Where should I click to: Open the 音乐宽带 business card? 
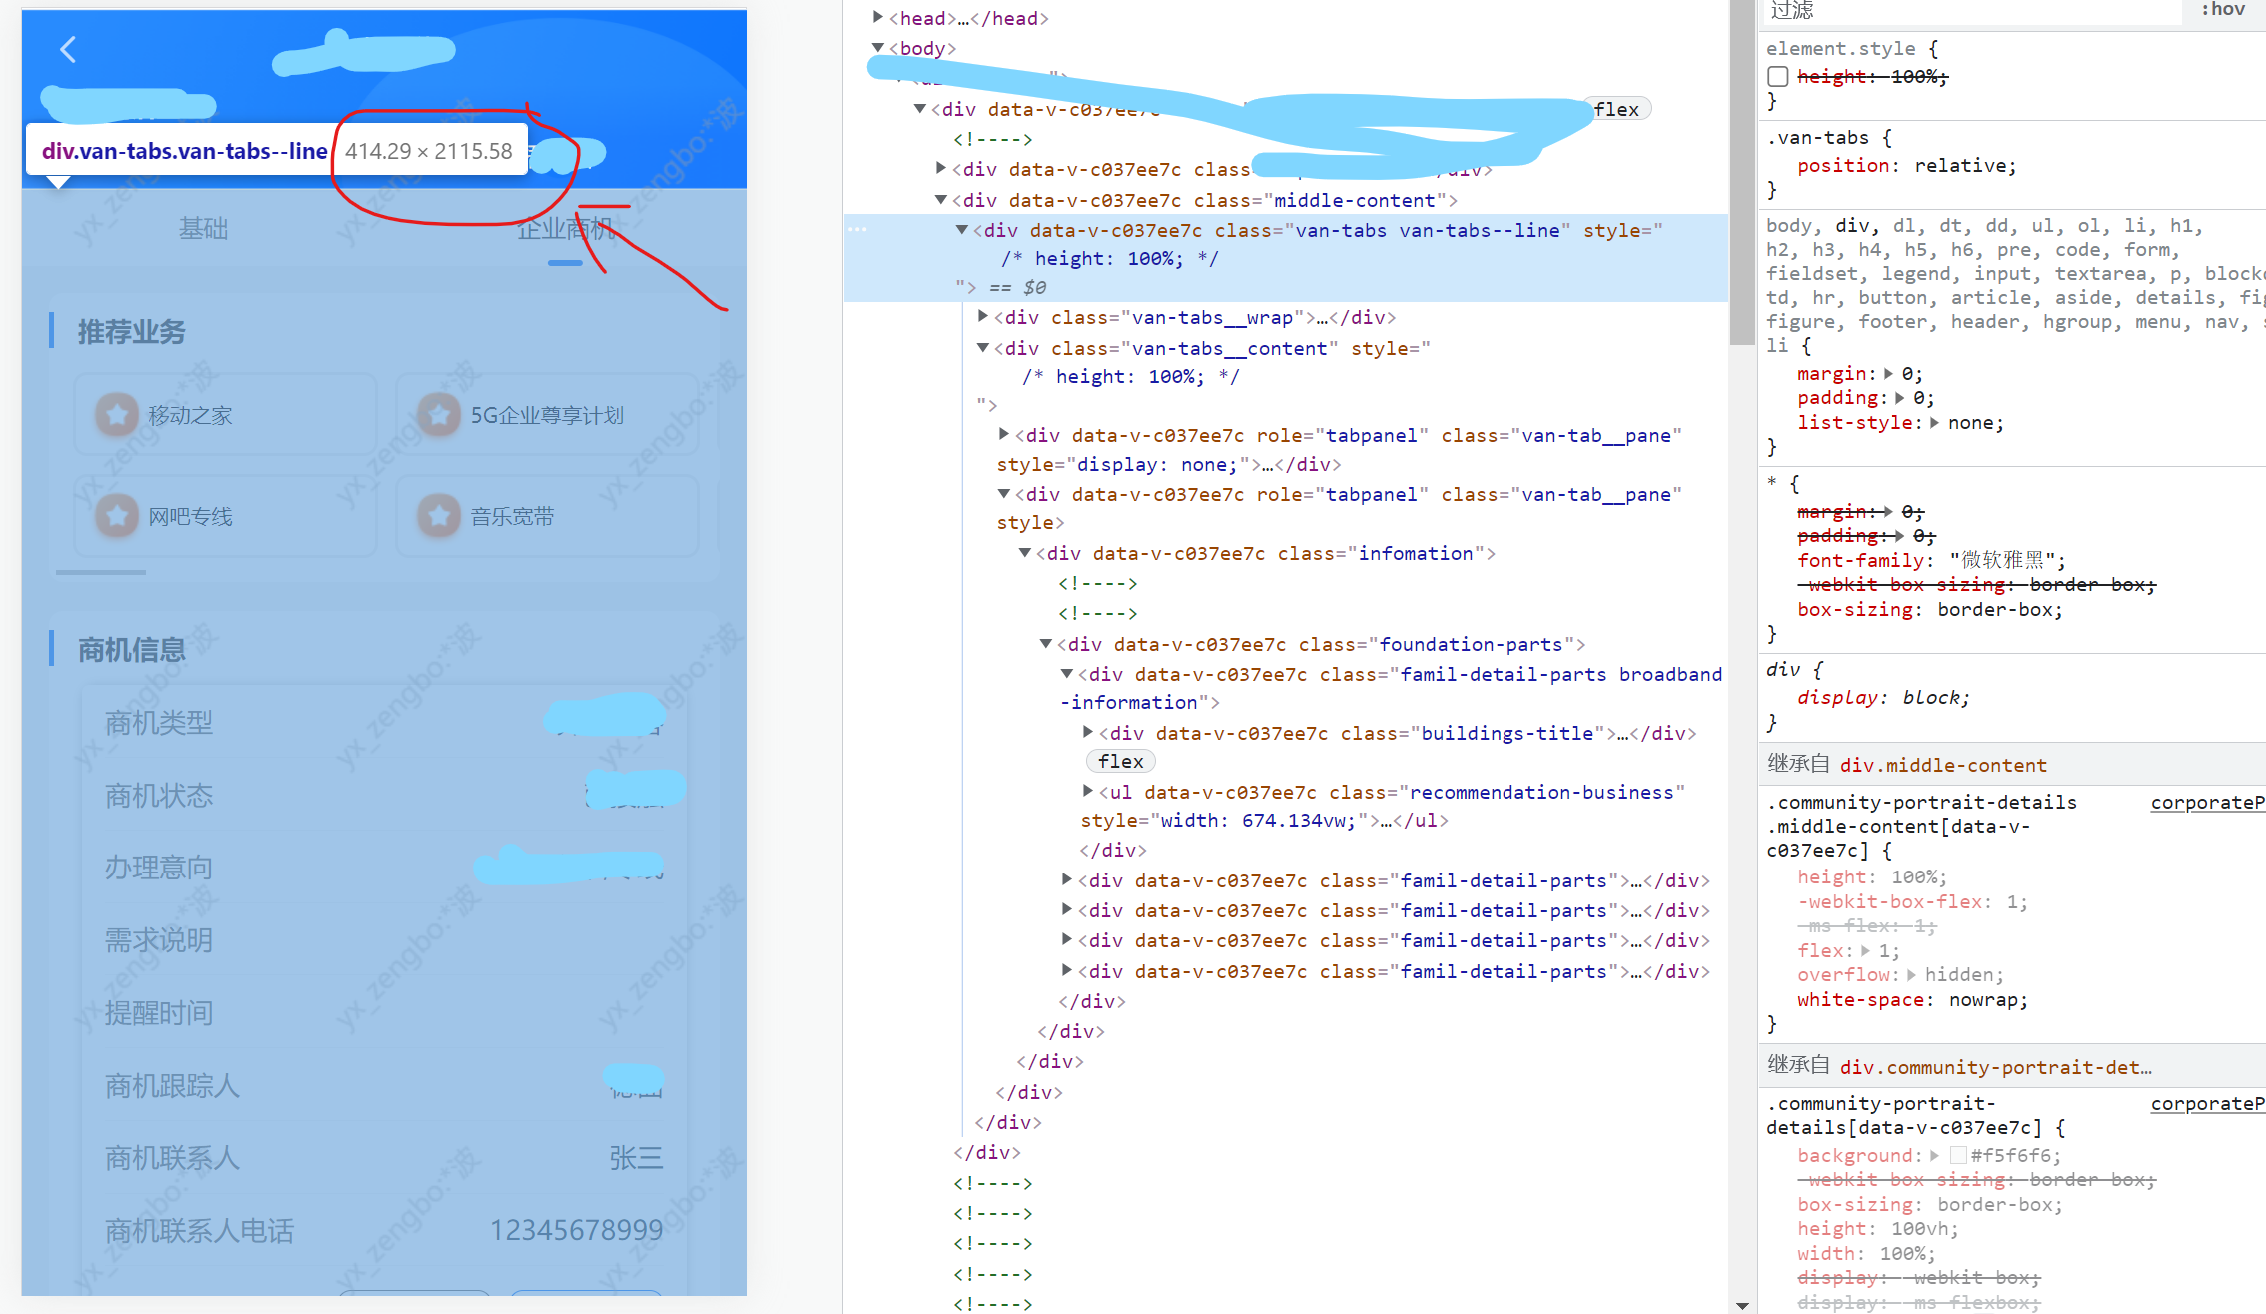click(547, 515)
